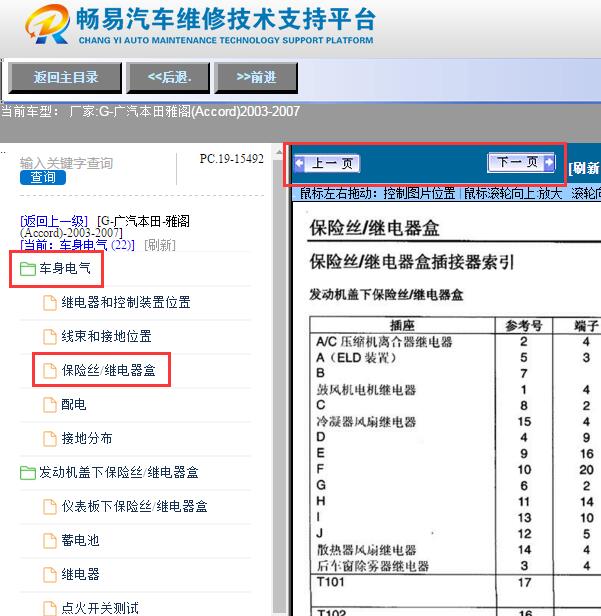Click the 返回主目录 button

(65, 77)
